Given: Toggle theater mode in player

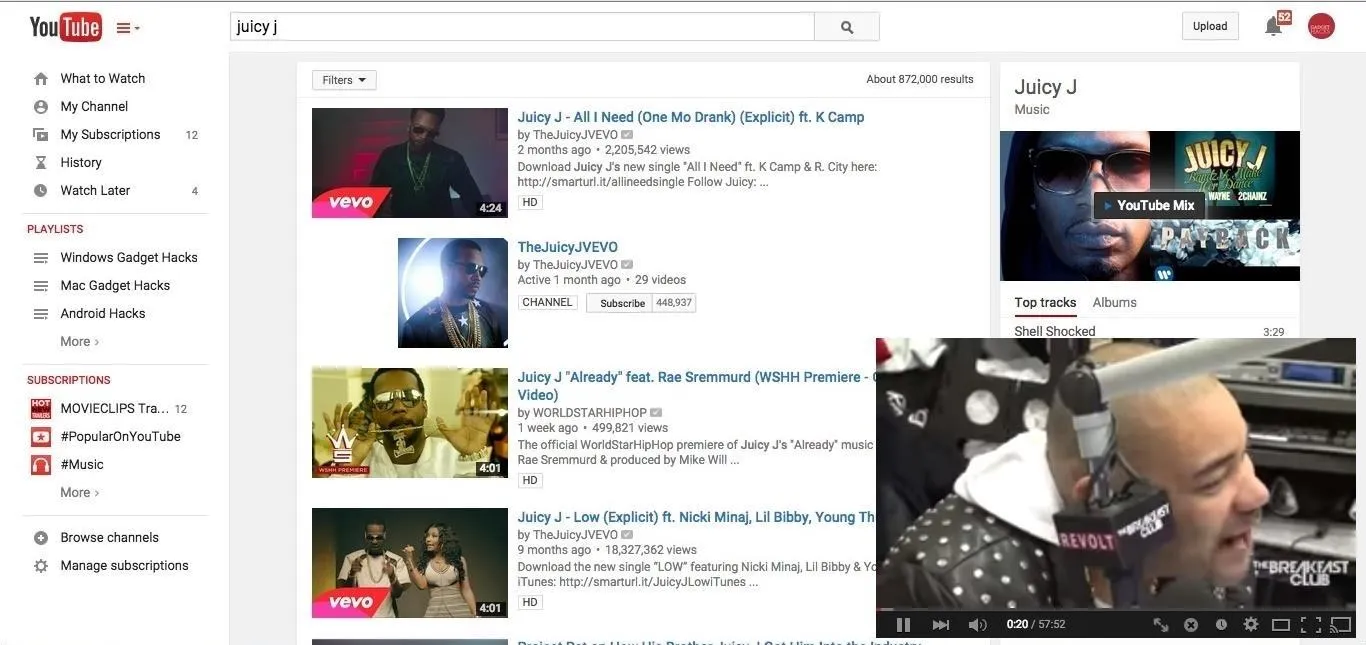Looking at the screenshot, I should (x=1280, y=624).
